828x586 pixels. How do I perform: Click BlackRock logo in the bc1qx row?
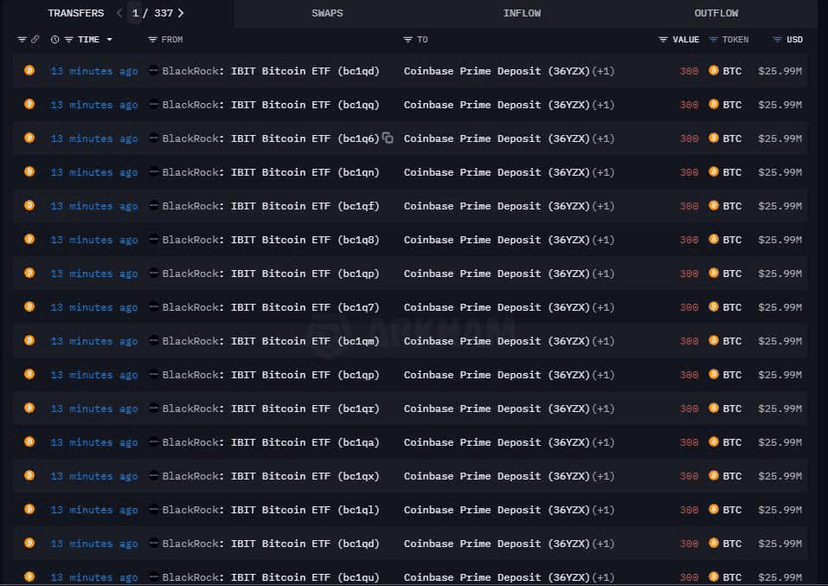(154, 476)
